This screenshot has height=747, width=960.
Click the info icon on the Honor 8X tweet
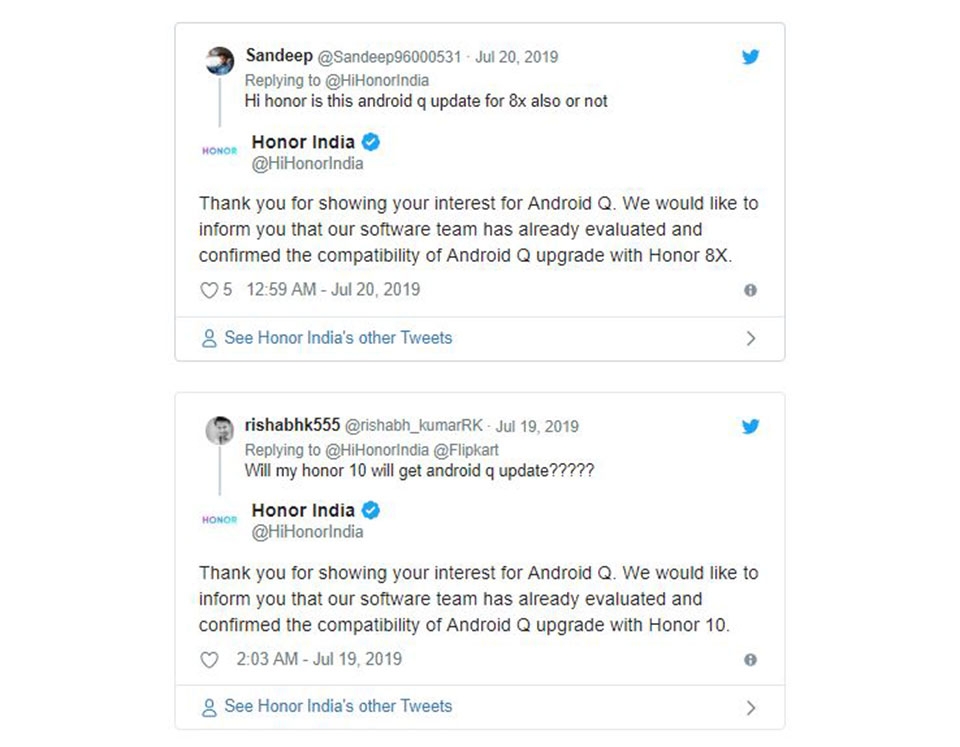pos(750,289)
